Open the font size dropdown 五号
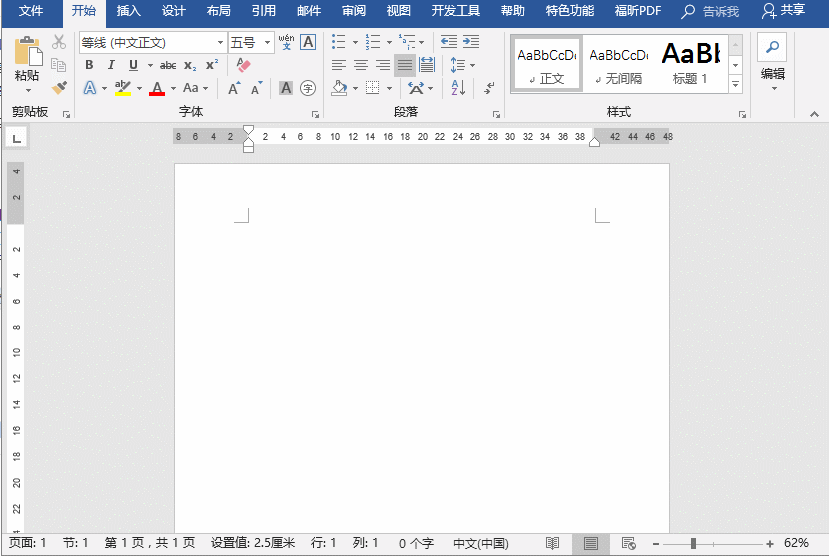Screen dimensions: 829x556 [268, 43]
